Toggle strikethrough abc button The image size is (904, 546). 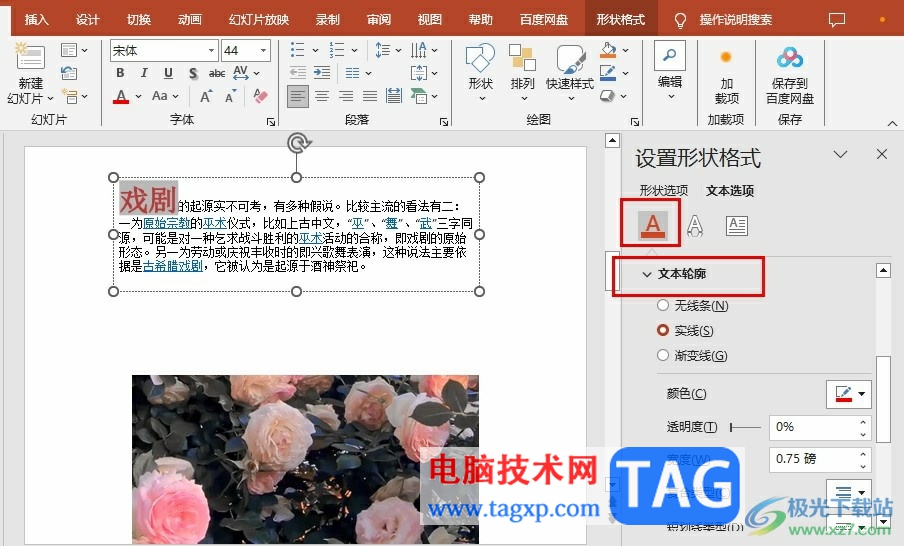(x=217, y=73)
